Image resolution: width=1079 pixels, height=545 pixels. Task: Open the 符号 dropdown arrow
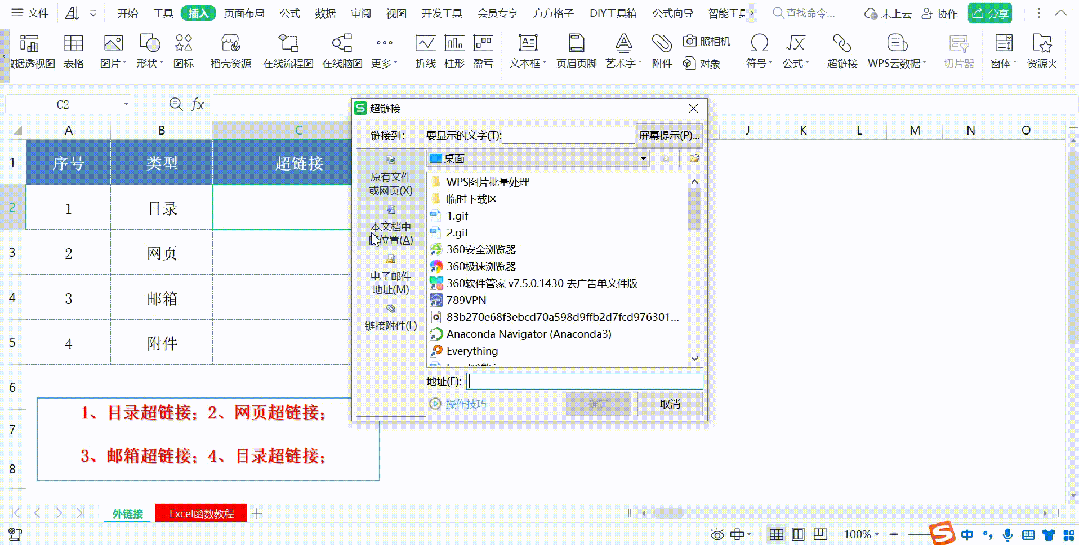(771, 63)
